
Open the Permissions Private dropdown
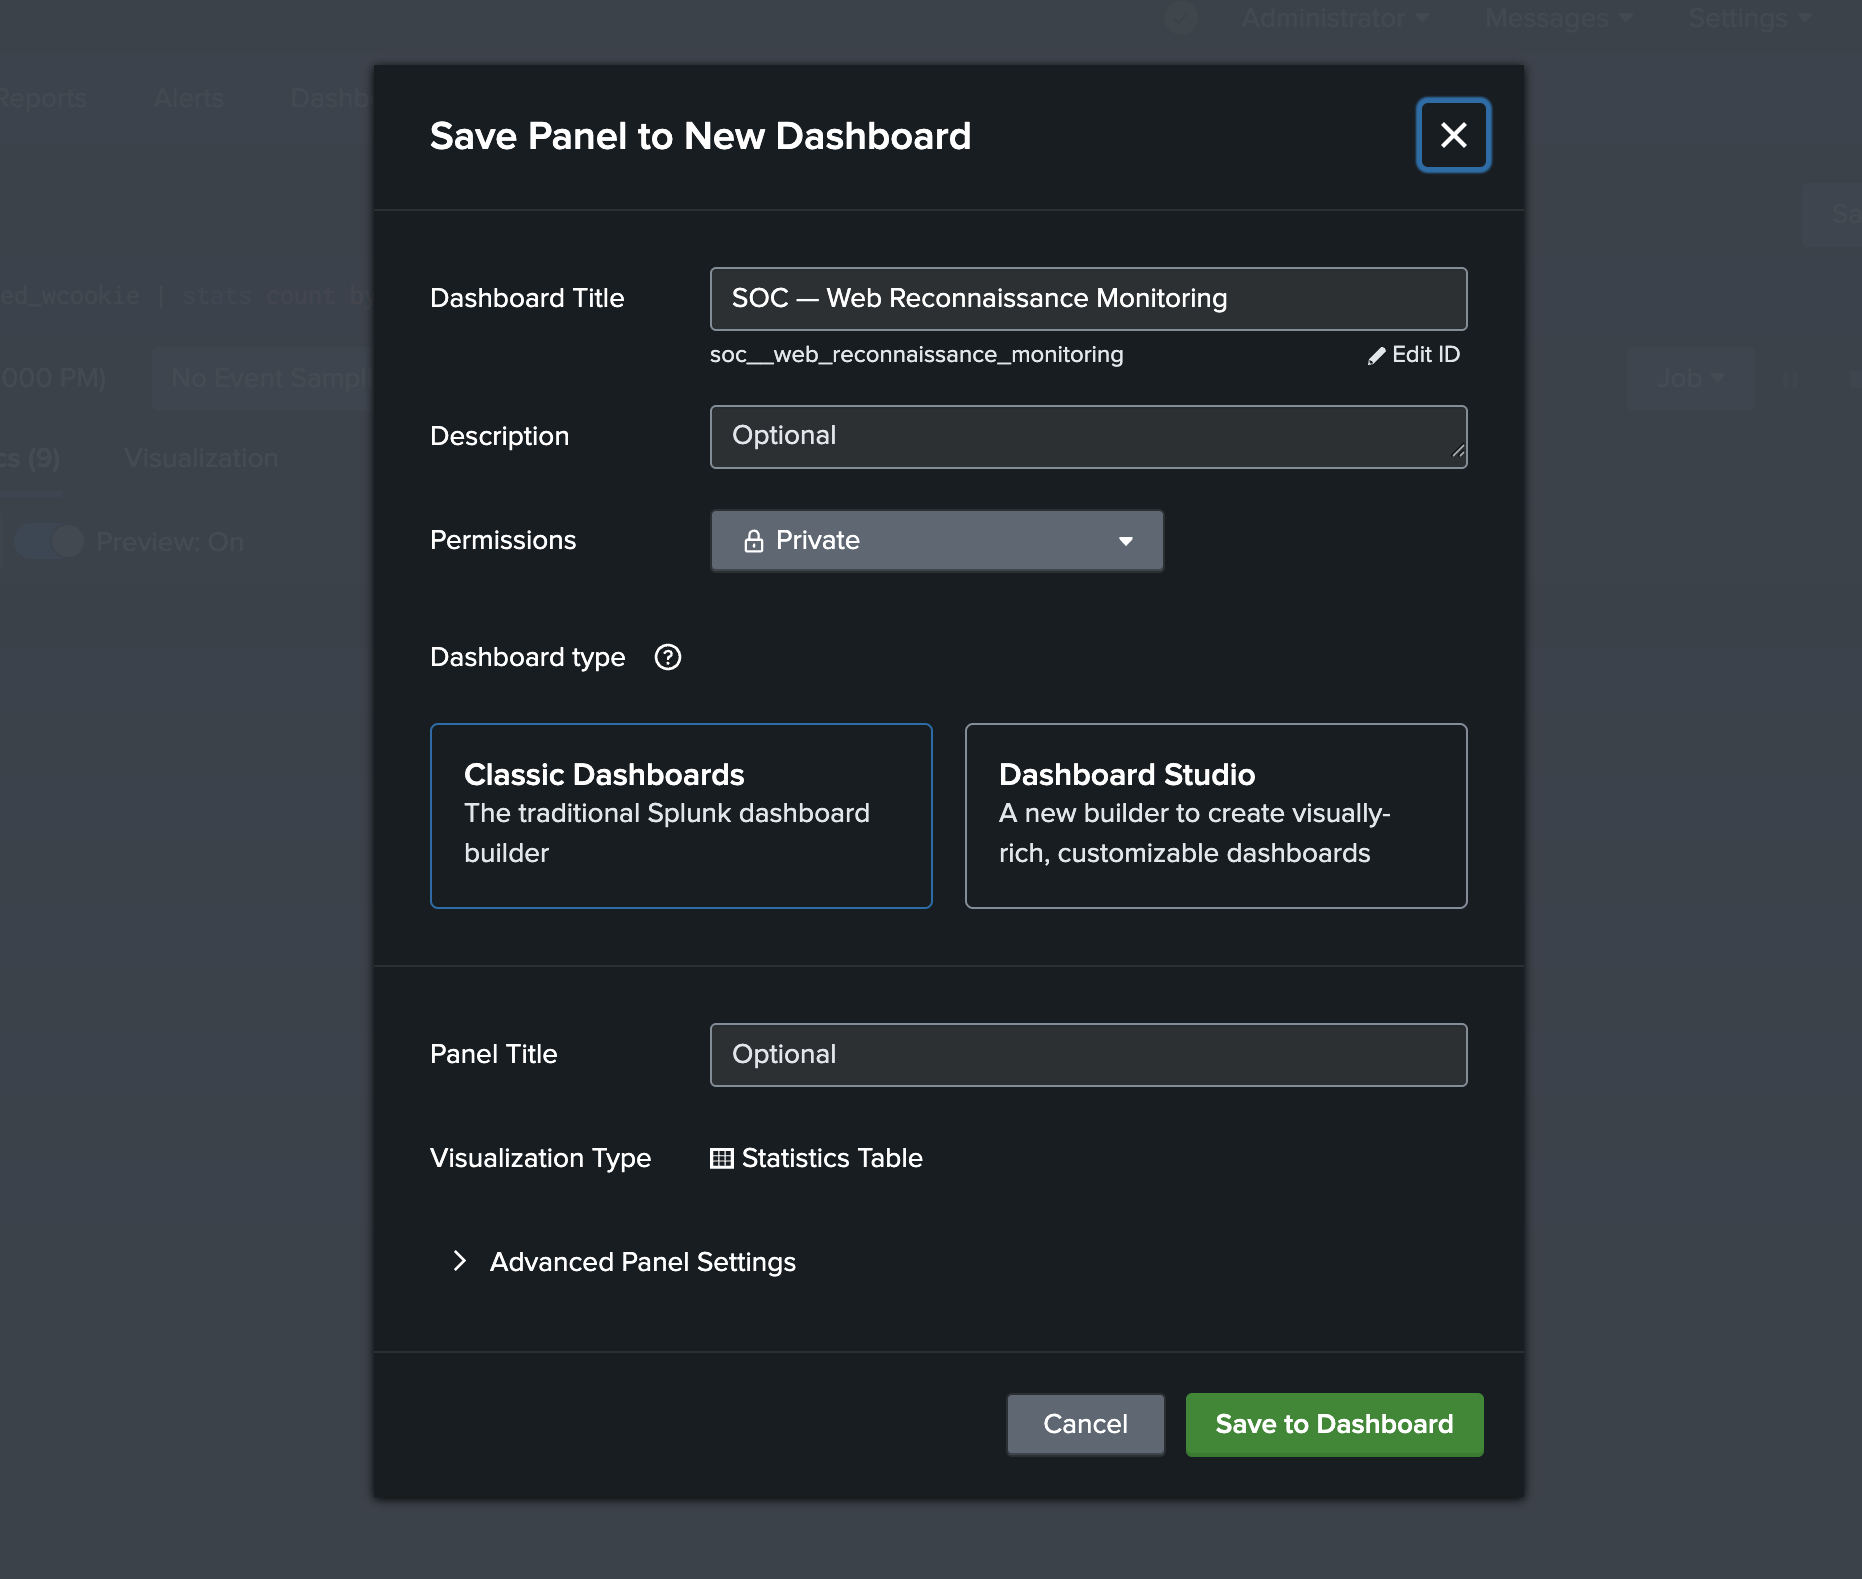click(x=937, y=541)
